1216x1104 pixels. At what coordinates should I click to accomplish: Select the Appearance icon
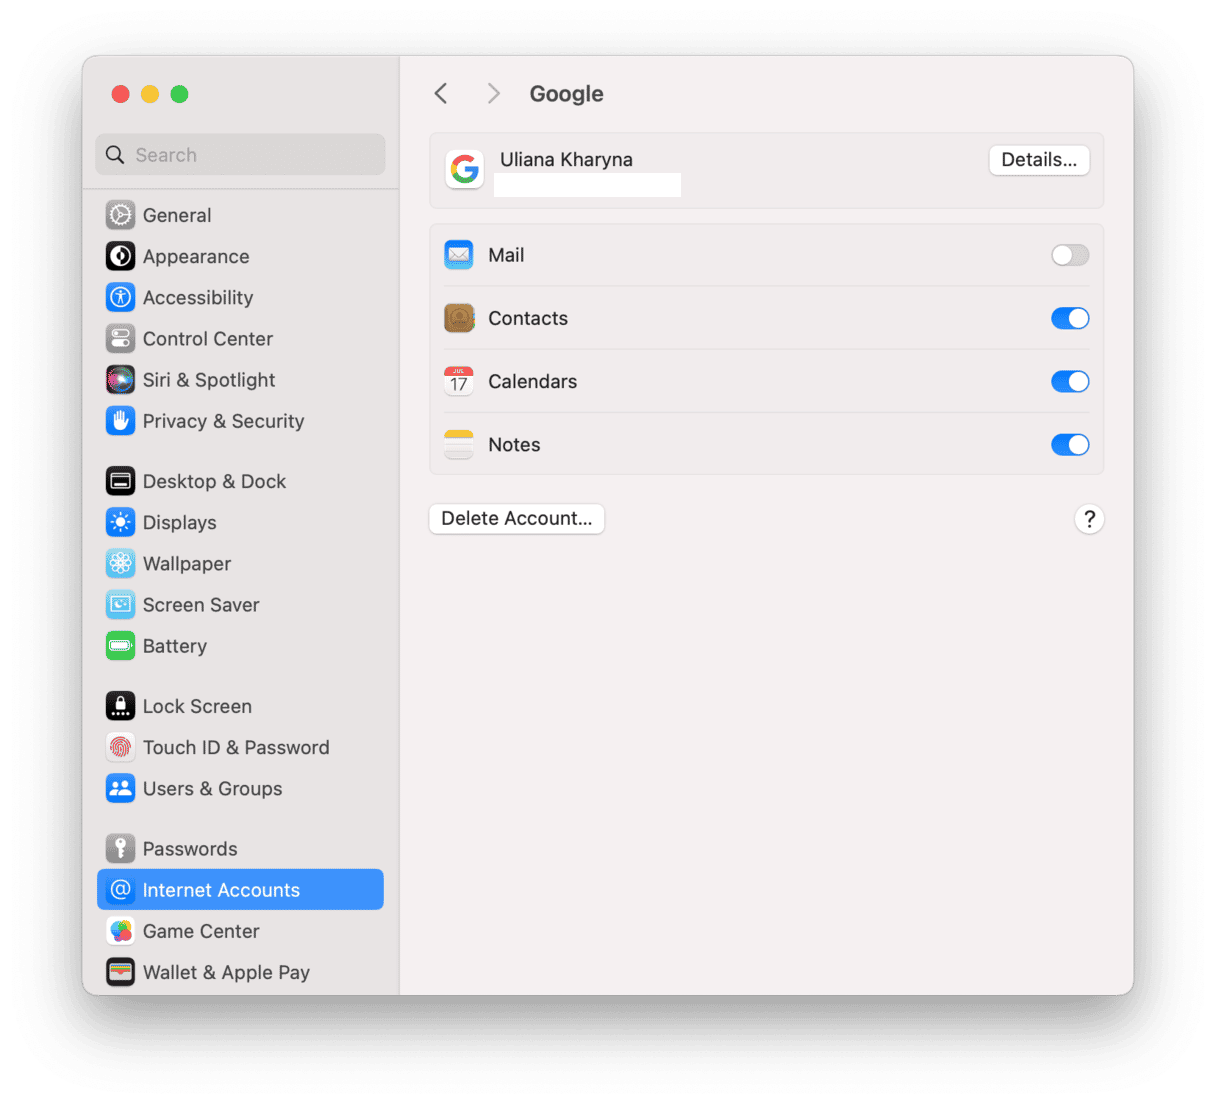120,256
